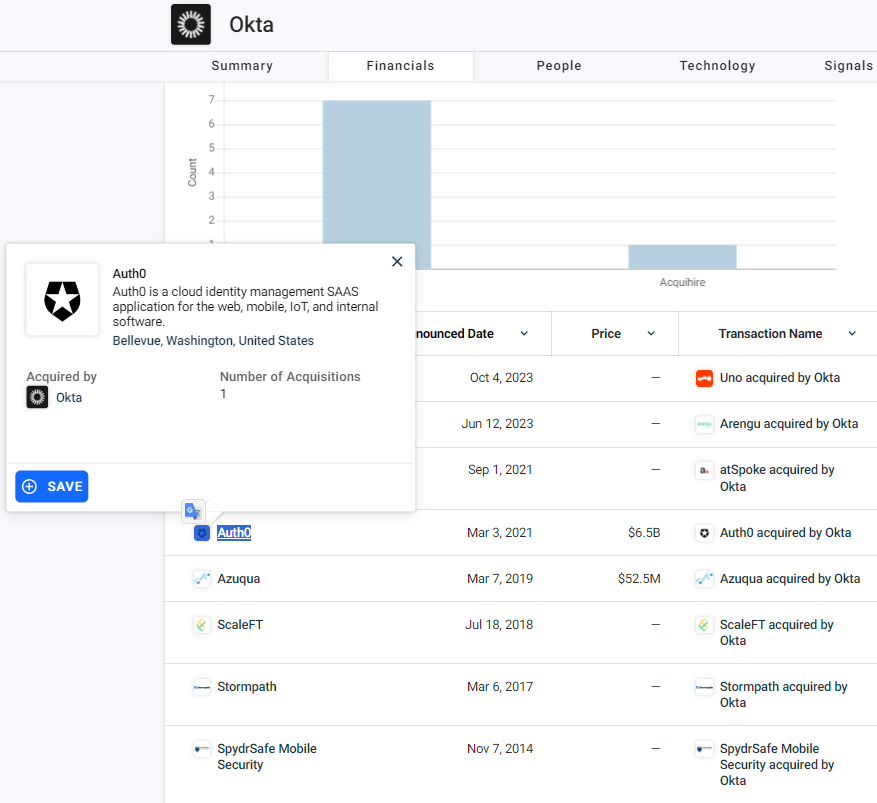The height and width of the screenshot is (803, 877).
Task: Open the Summary tab
Action: pyautogui.click(x=242, y=66)
